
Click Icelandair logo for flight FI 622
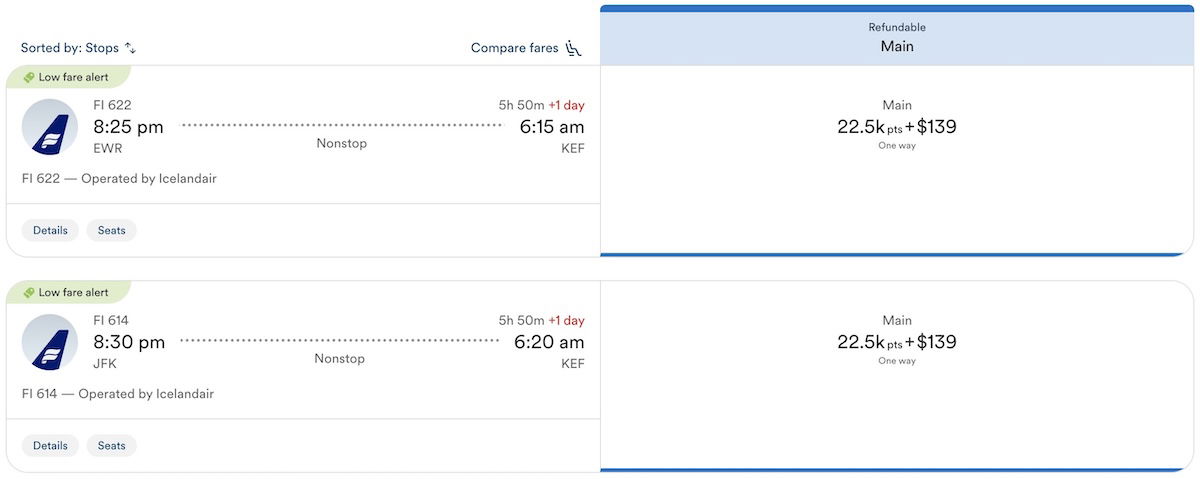[50, 127]
